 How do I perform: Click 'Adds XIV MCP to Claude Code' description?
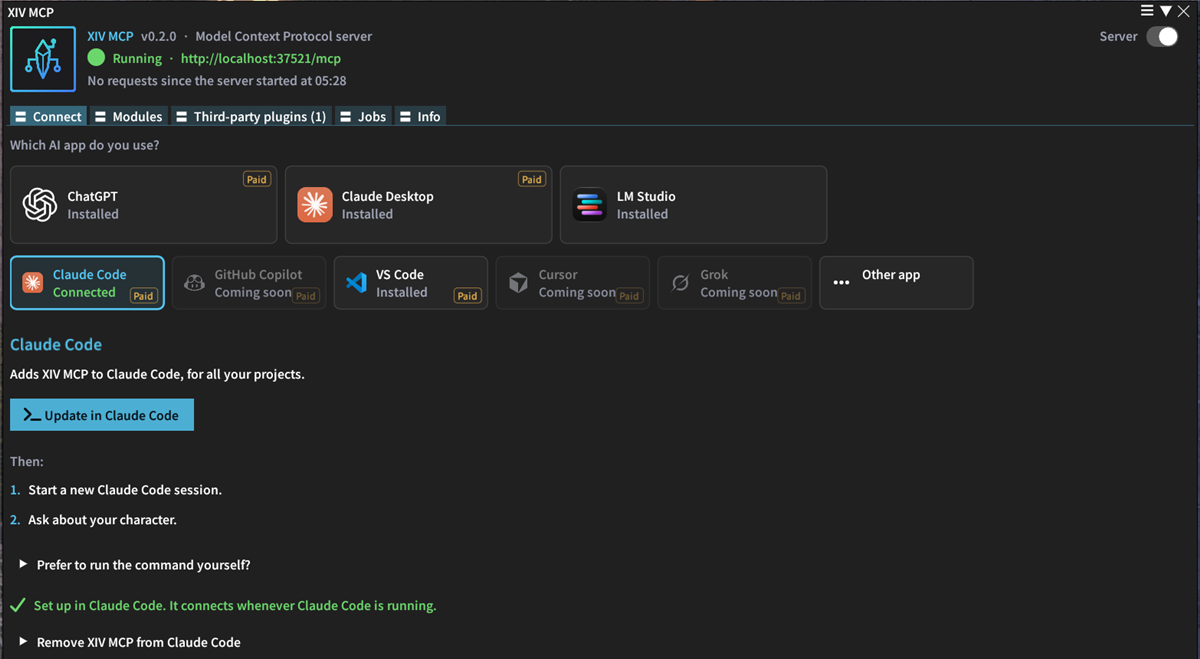click(x=157, y=374)
